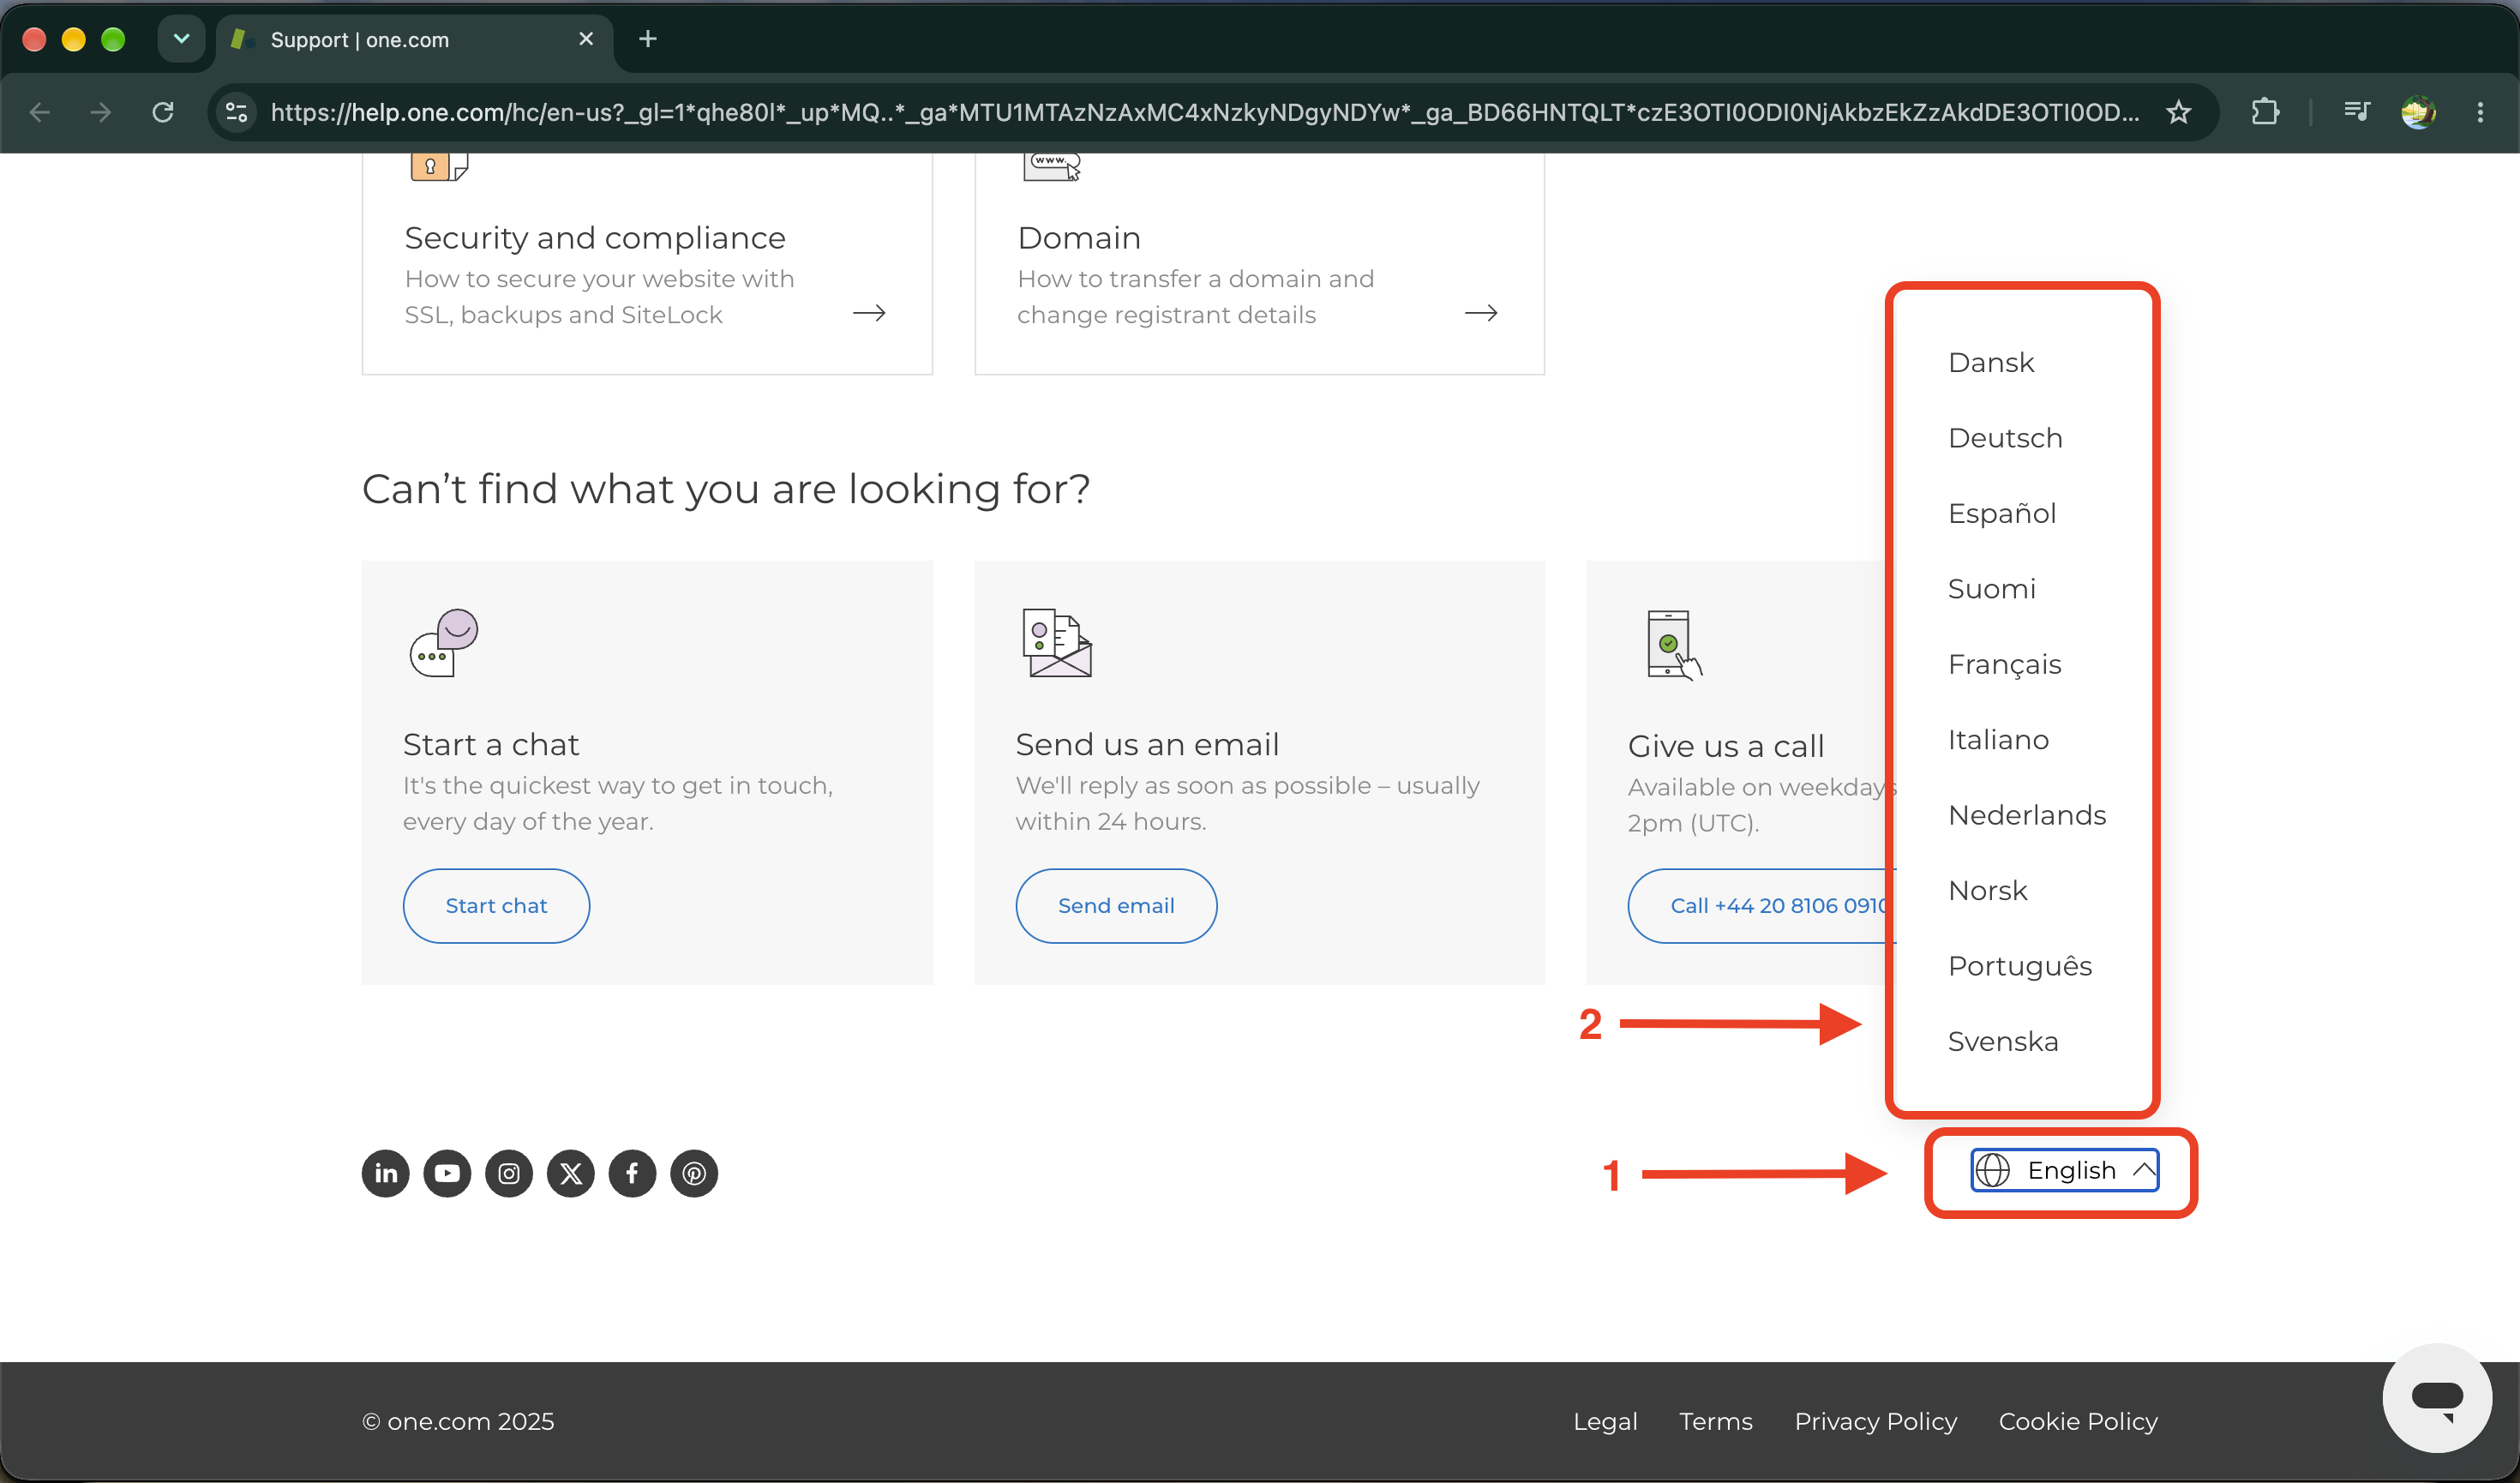Bookmark this page with the star icon

click(2179, 112)
